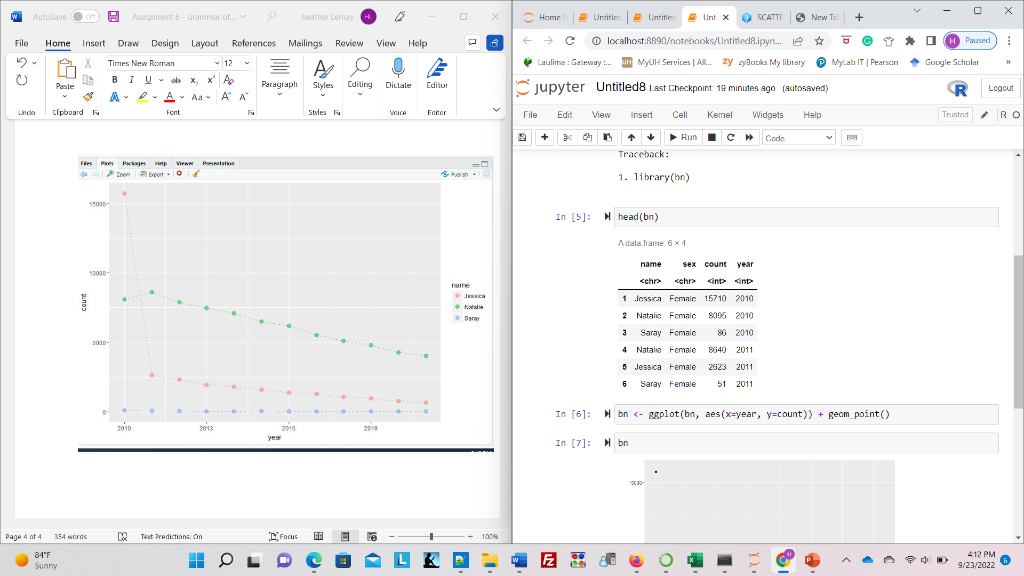
Task: Click the Logout button in Jupyter
Action: (x=999, y=87)
